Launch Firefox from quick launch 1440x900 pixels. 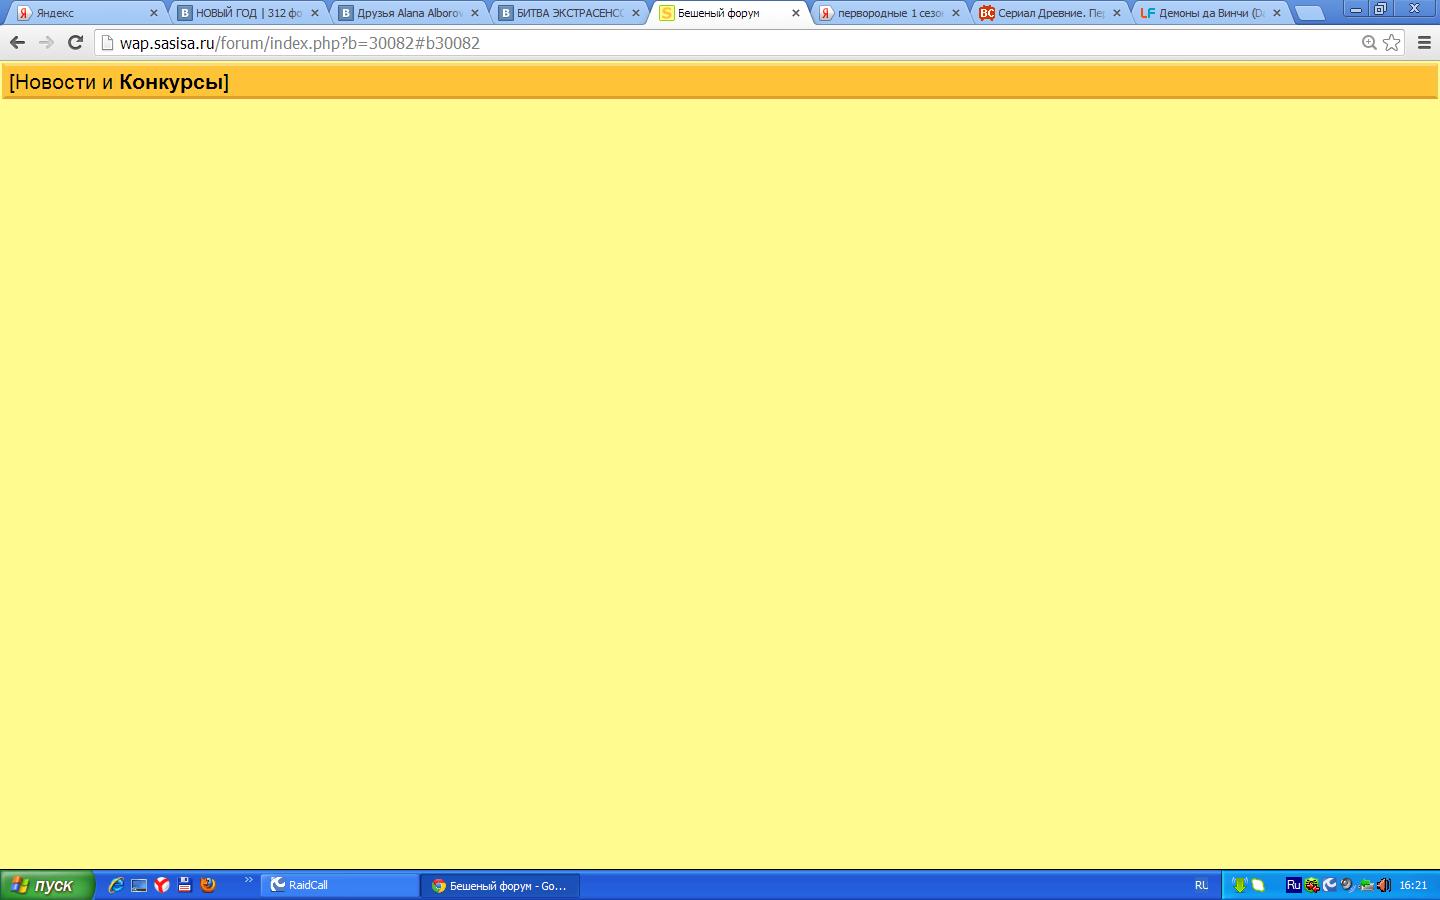[x=208, y=885]
